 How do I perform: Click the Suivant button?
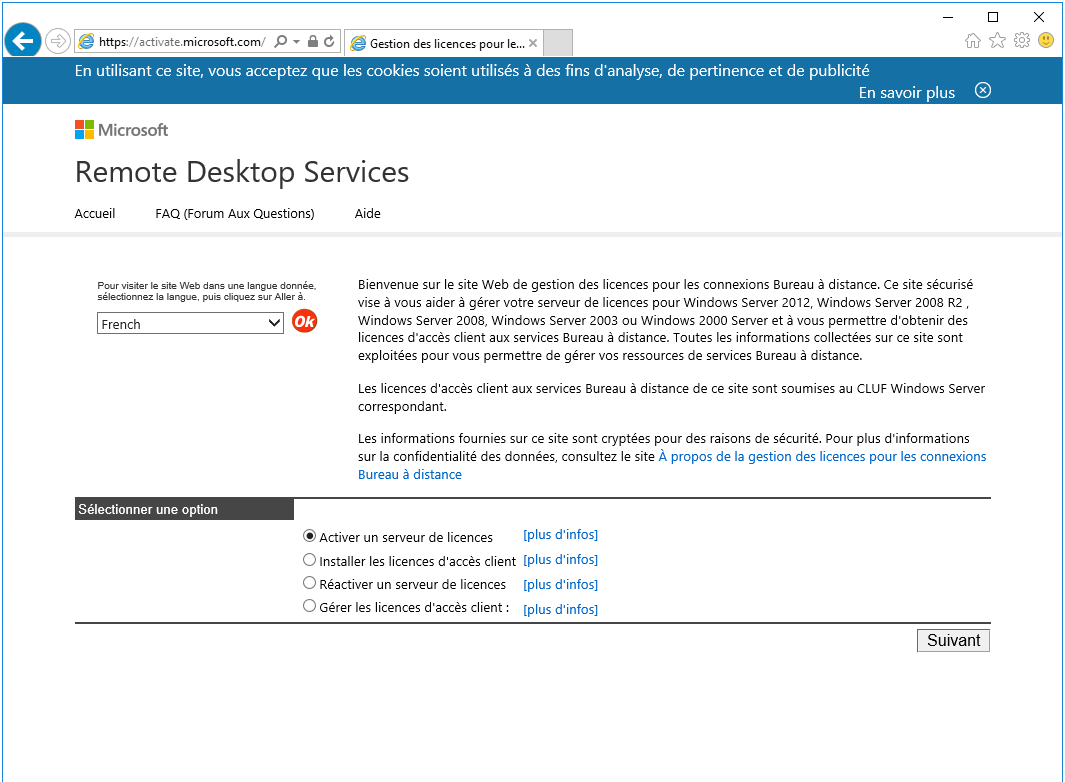click(953, 641)
